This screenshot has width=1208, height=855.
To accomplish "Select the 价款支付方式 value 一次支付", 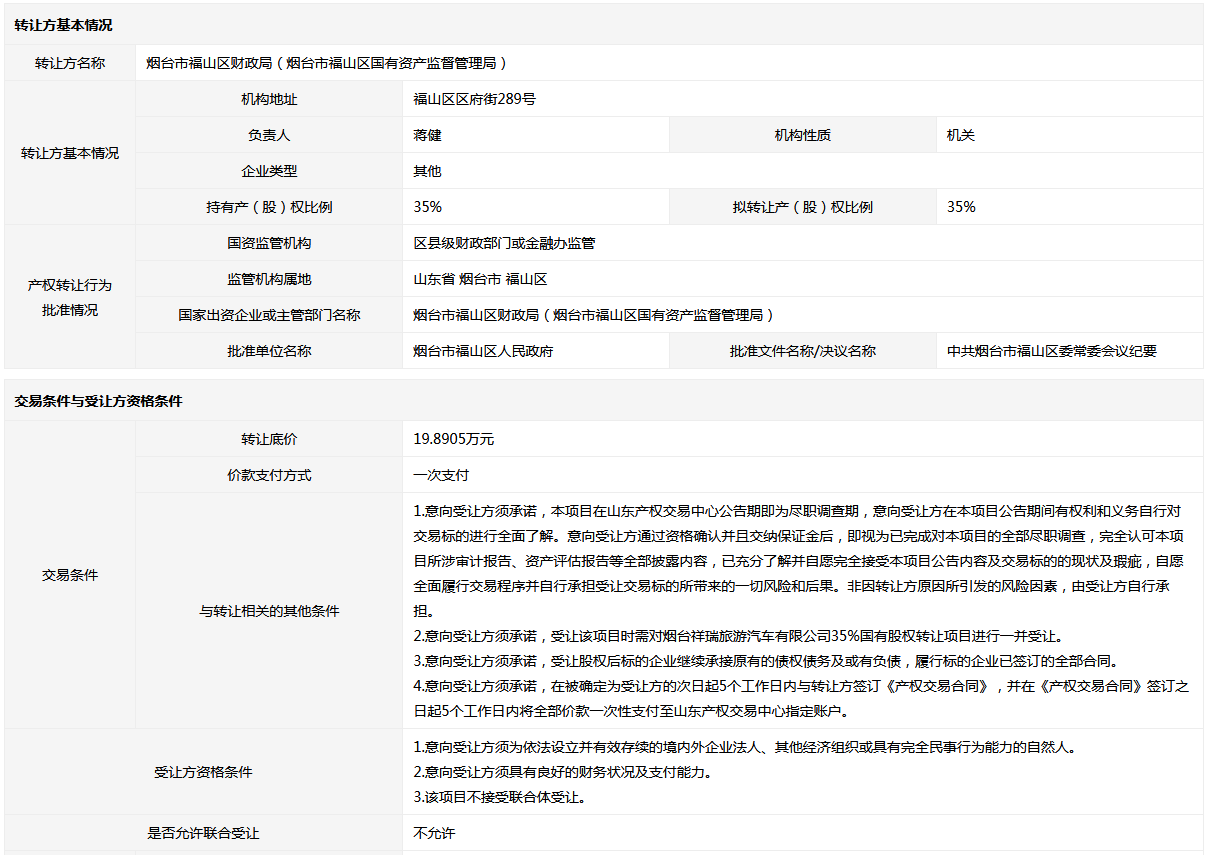I will pyautogui.click(x=441, y=475).
